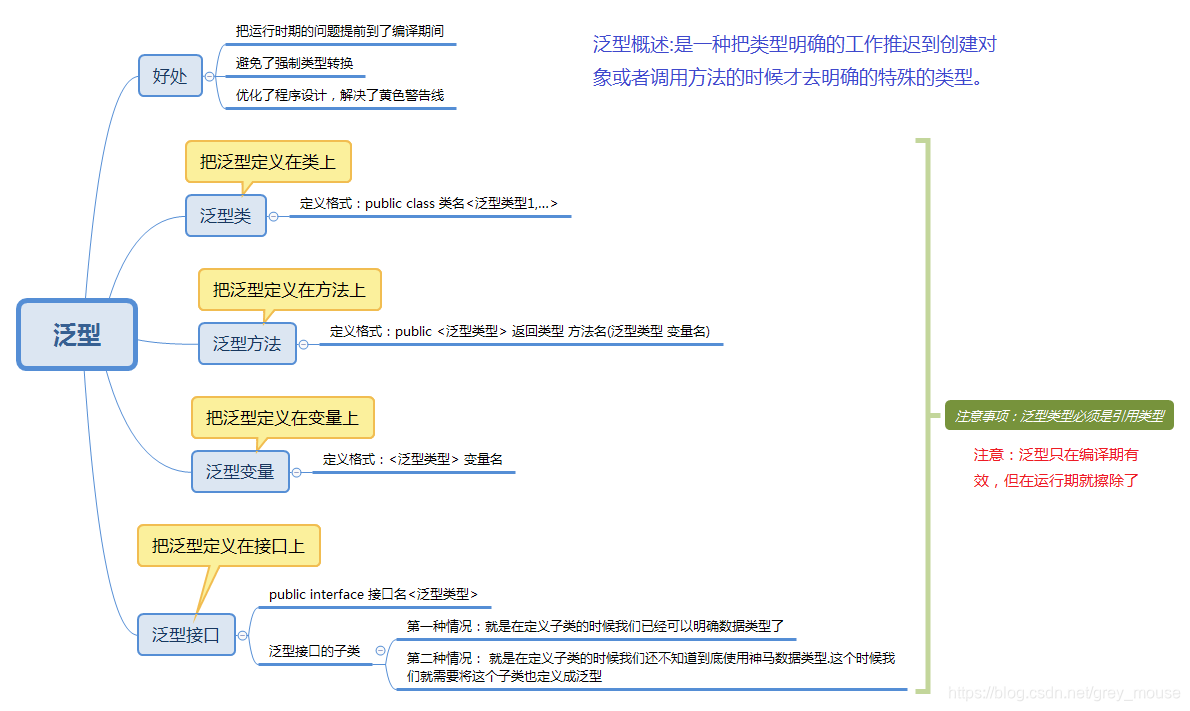Collapse the 泛型变量 branch toggle
The height and width of the screenshot is (711, 1190).
click(296, 472)
